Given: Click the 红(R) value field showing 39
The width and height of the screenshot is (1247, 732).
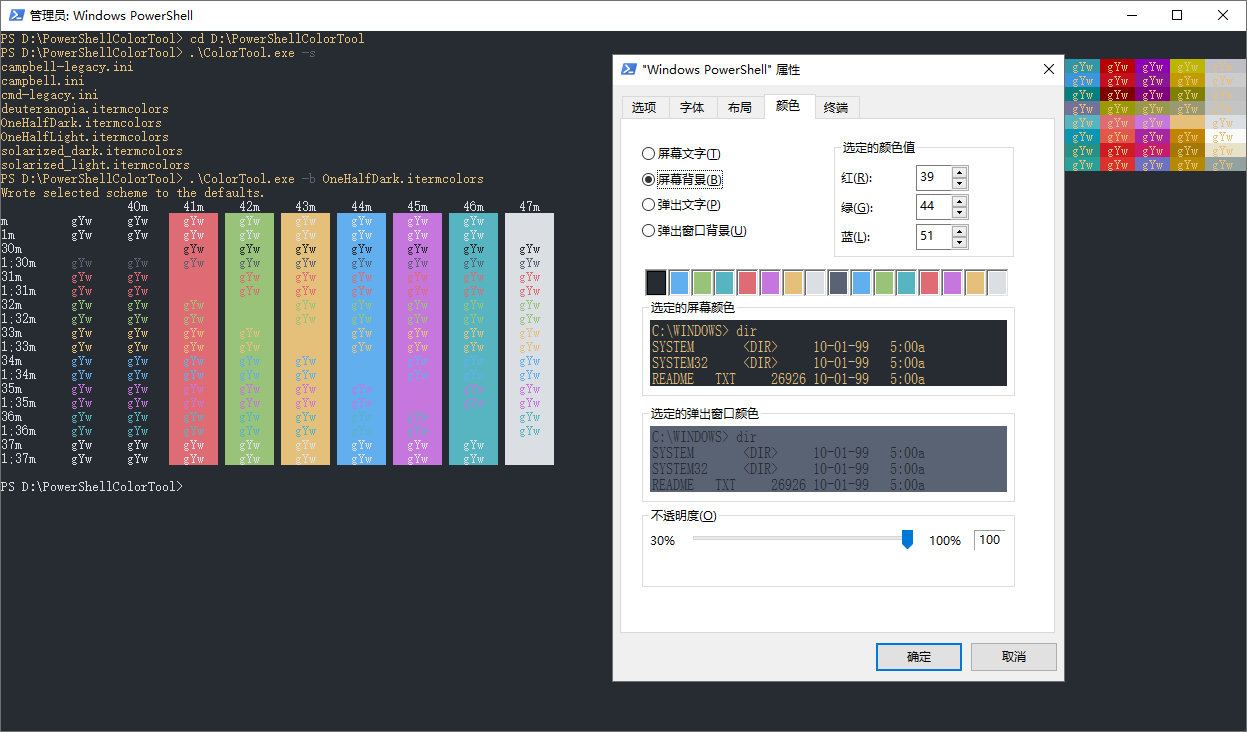Looking at the screenshot, I should [934, 178].
